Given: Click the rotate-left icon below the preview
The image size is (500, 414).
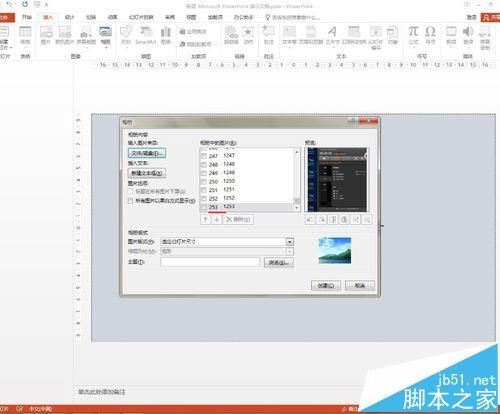Looking at the screenshot, I should 310,219.
